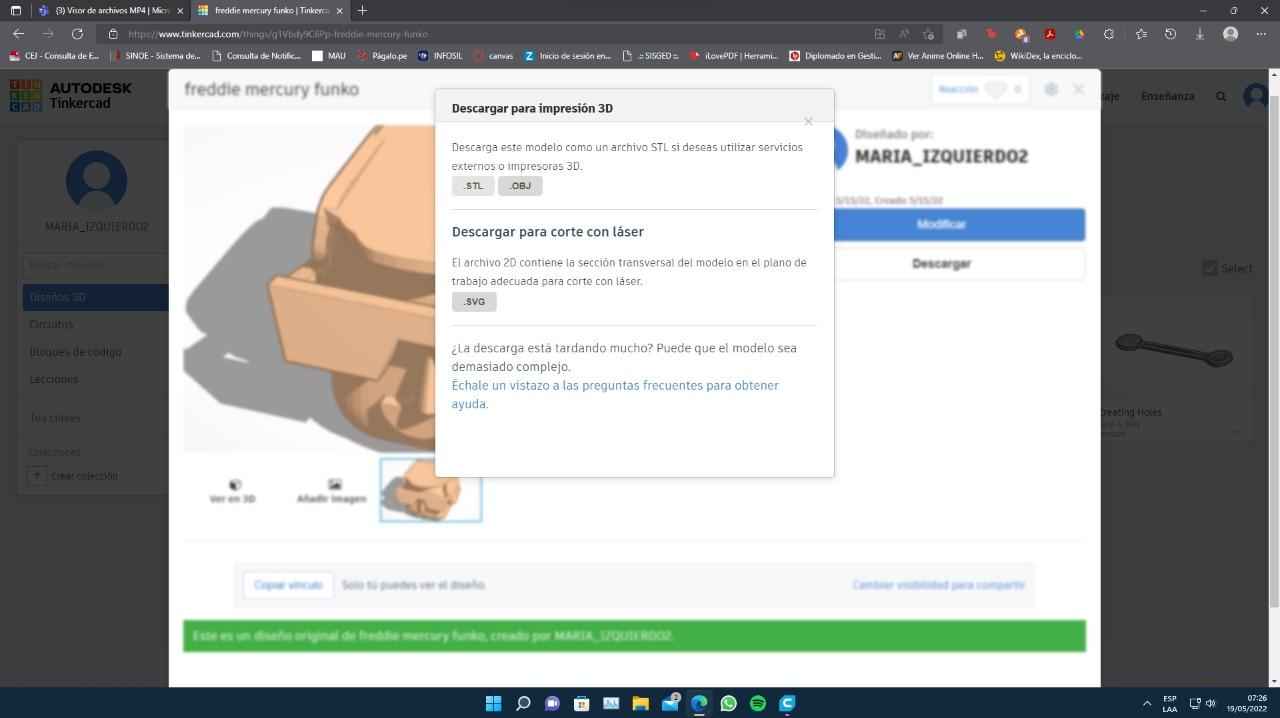Open the Creating Holes design card

(1175, 368)
